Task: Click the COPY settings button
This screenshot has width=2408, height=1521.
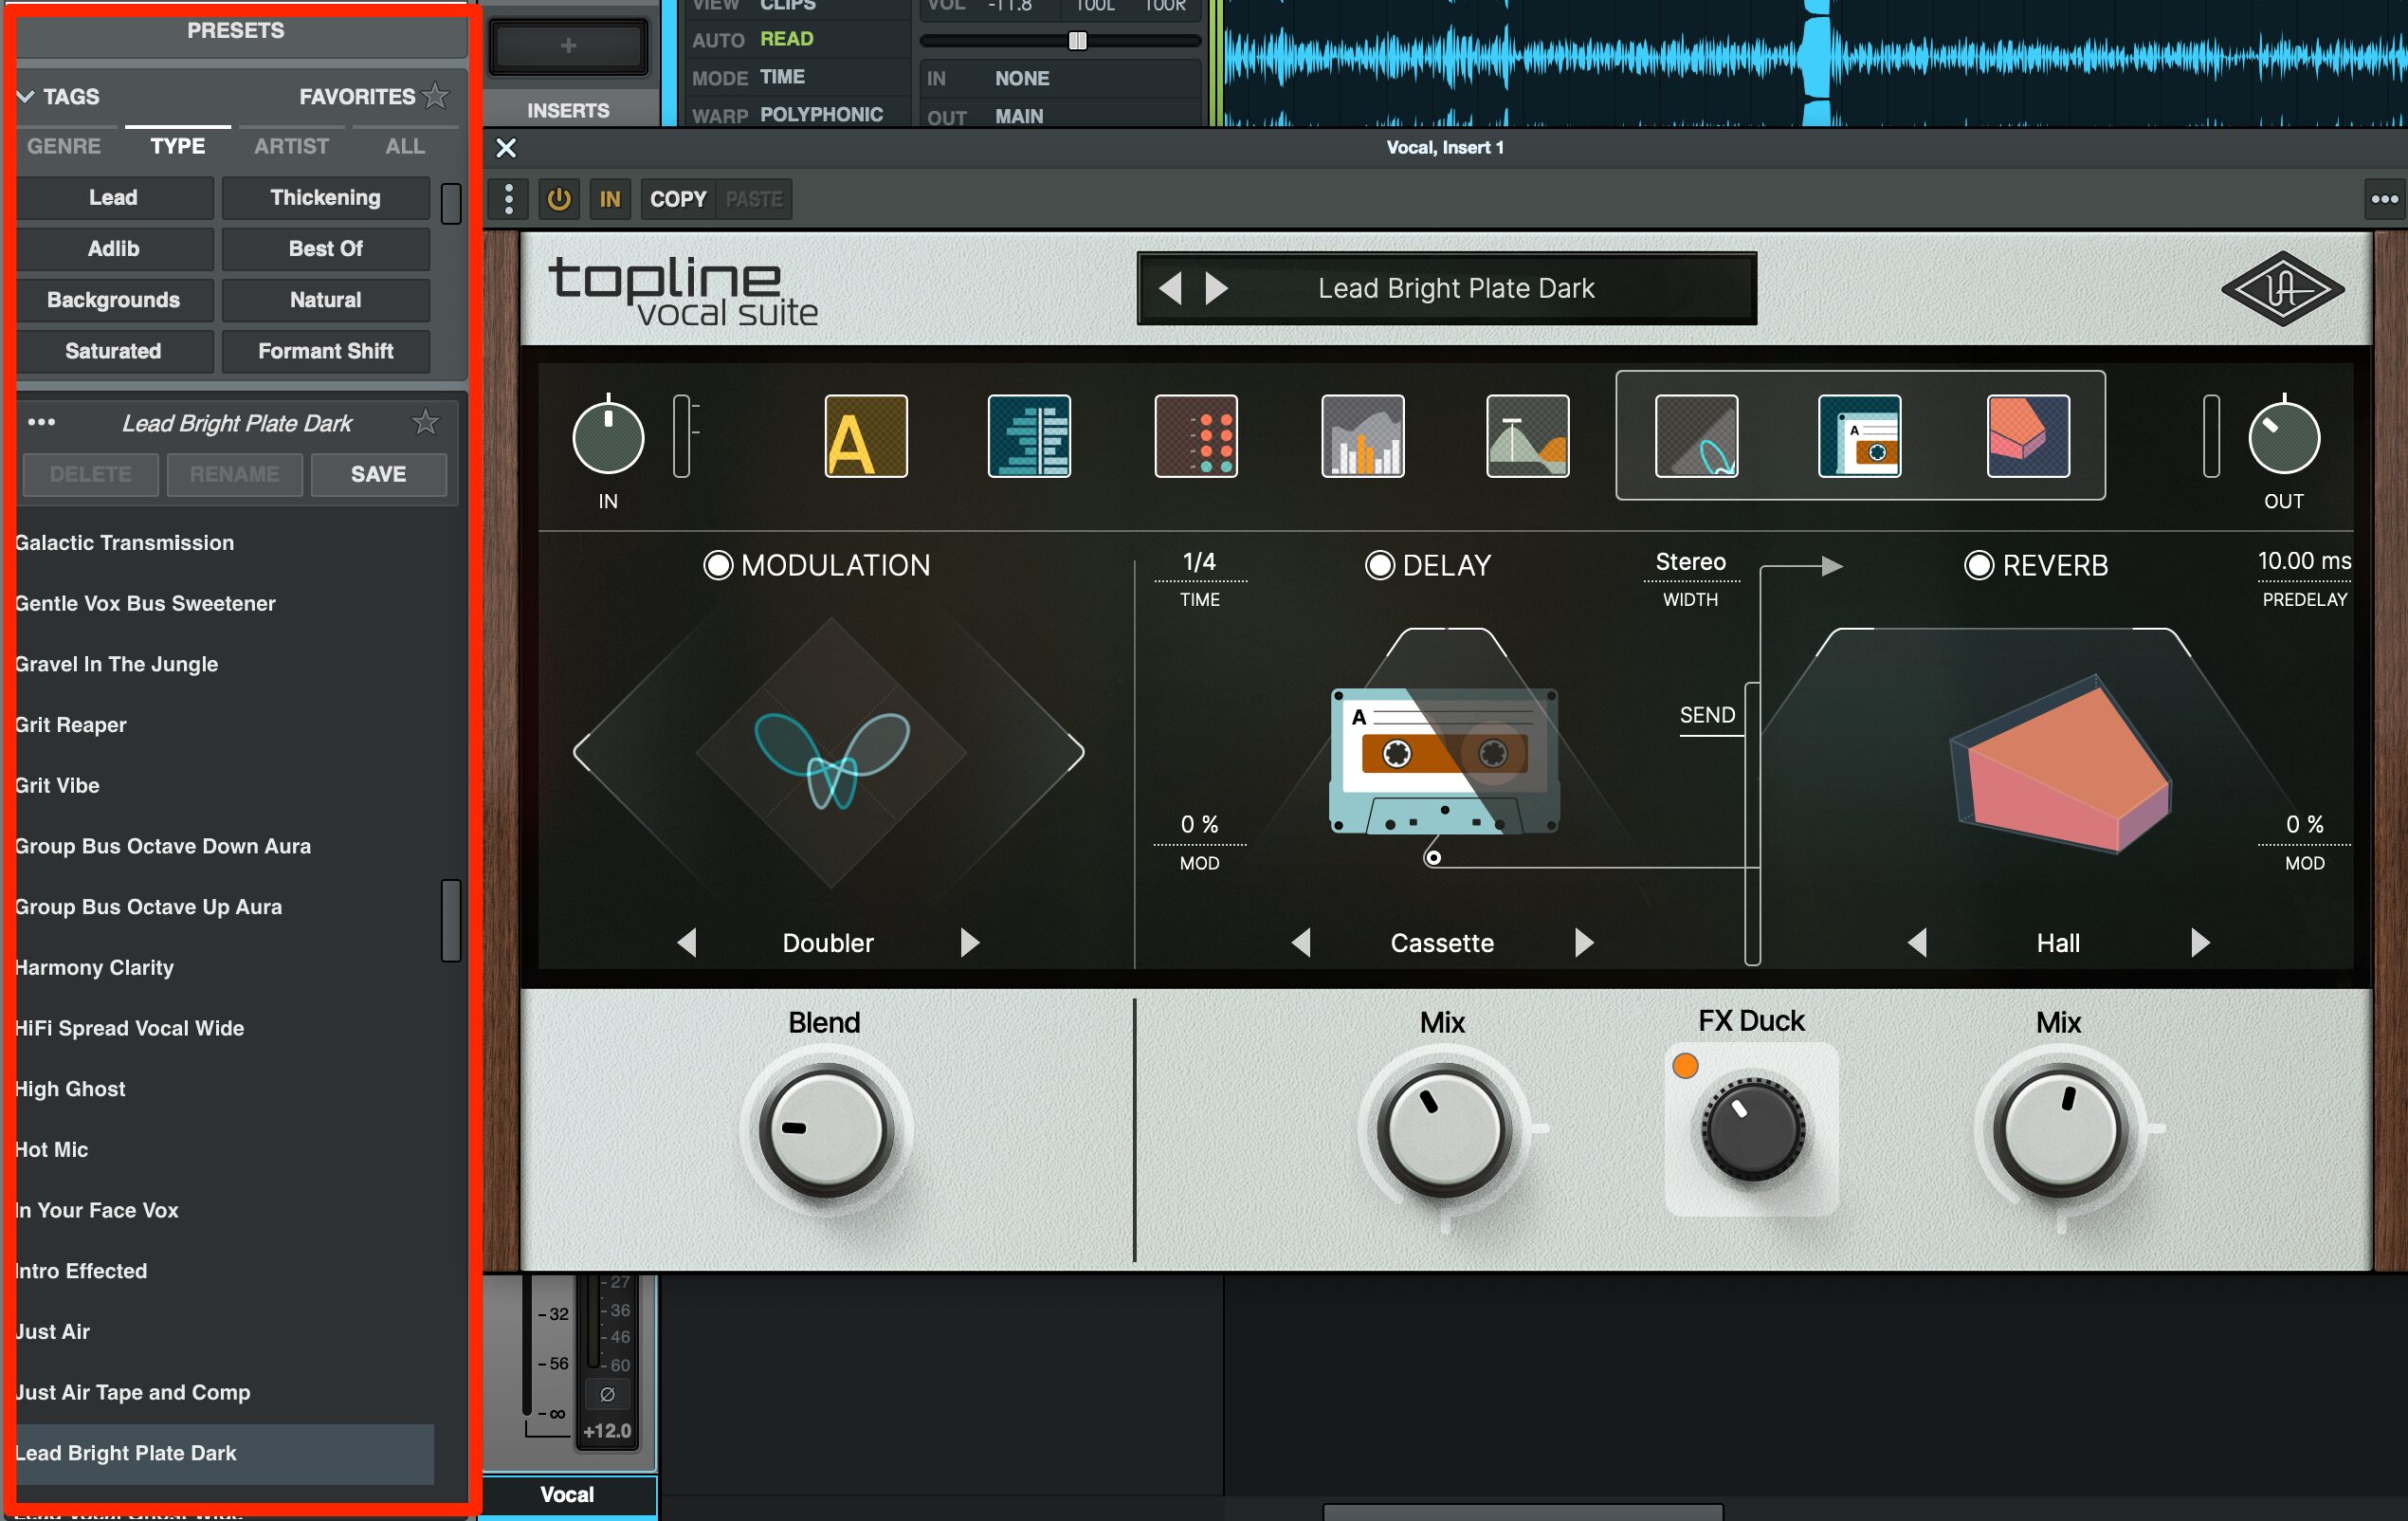Action: pos(678,199)
